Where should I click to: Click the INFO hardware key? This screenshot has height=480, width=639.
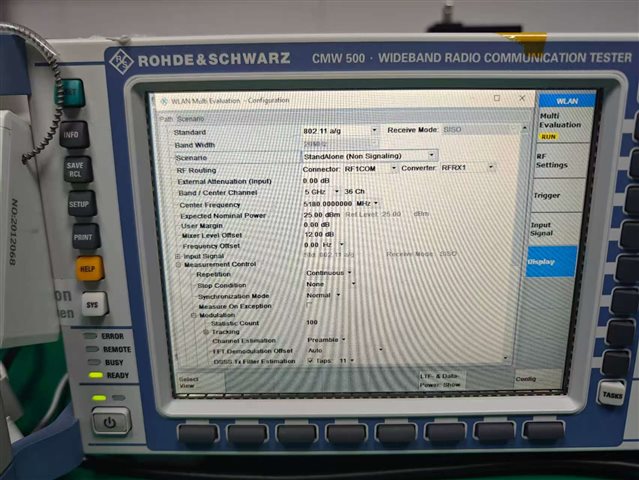tap(73, 134)
